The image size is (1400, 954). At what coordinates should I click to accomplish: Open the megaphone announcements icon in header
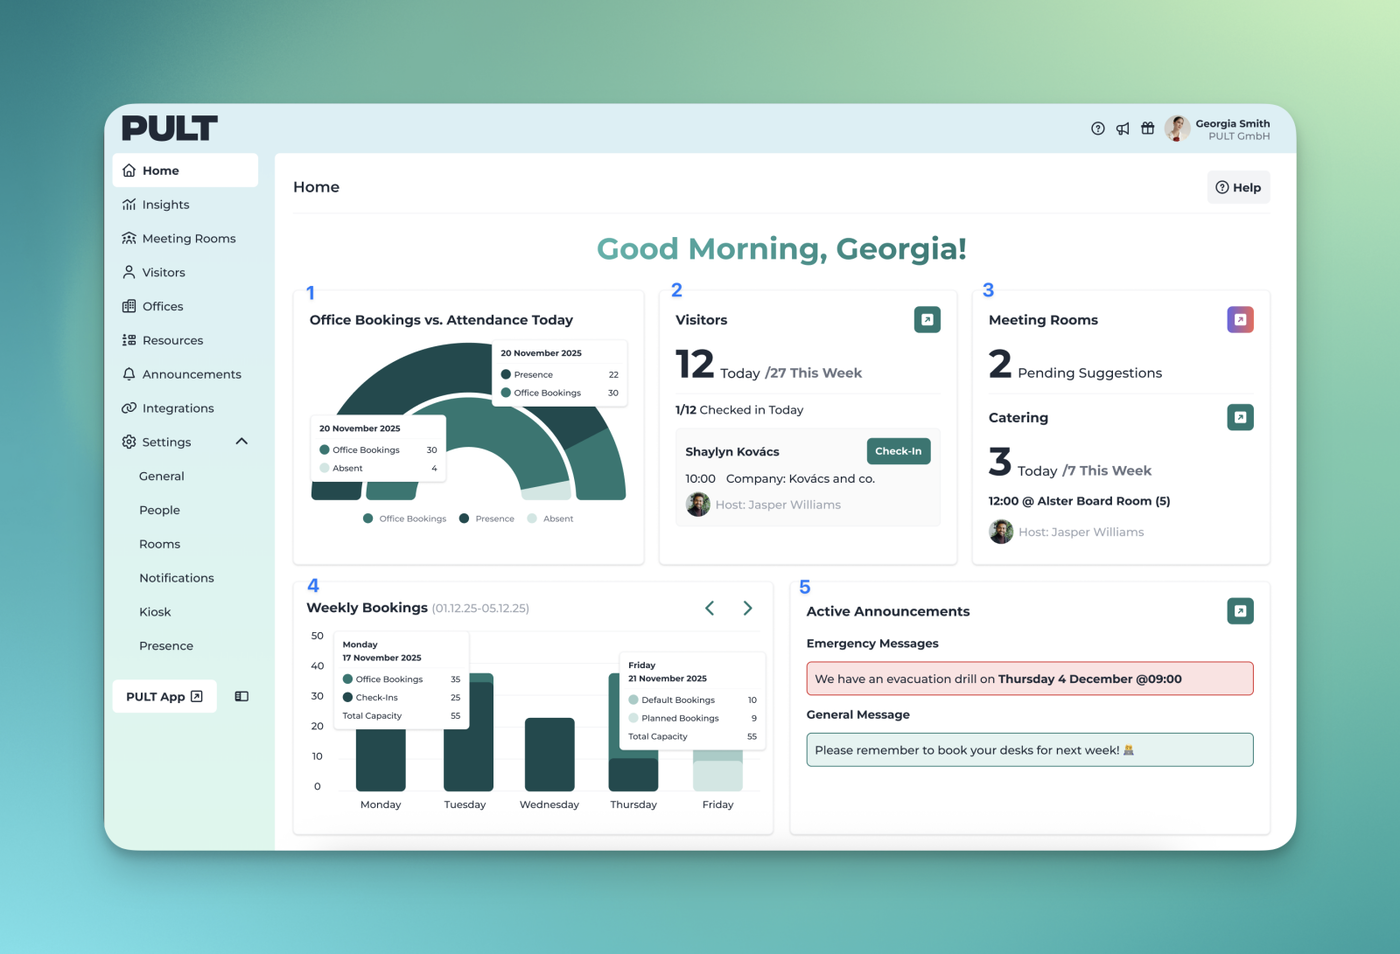point(1123,129)
